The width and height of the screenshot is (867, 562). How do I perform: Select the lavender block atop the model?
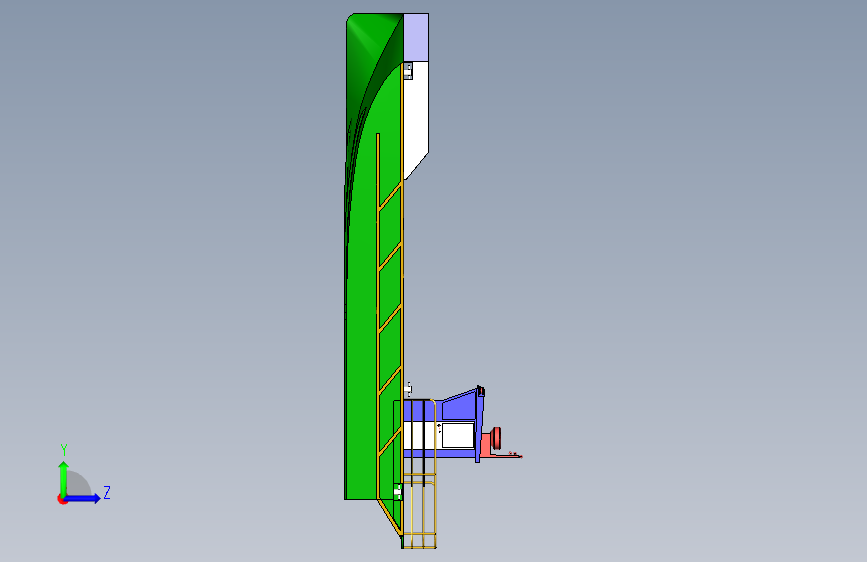click(x=416, y=37)
